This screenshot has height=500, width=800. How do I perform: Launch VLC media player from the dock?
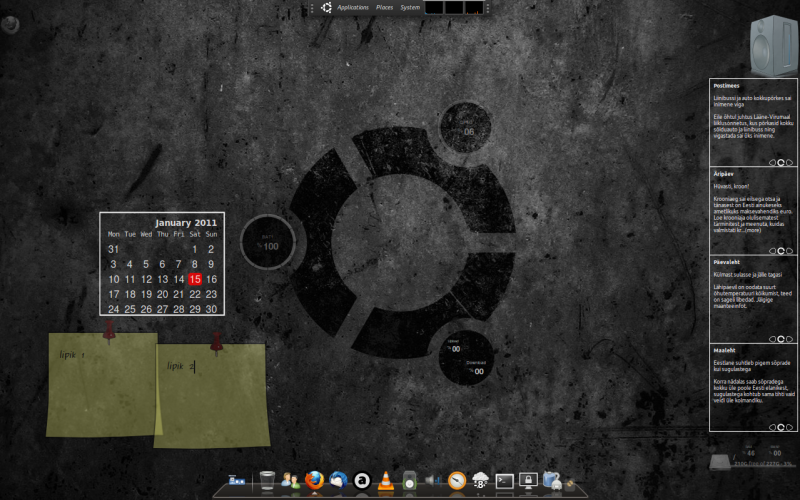click(x=386, y=481)
